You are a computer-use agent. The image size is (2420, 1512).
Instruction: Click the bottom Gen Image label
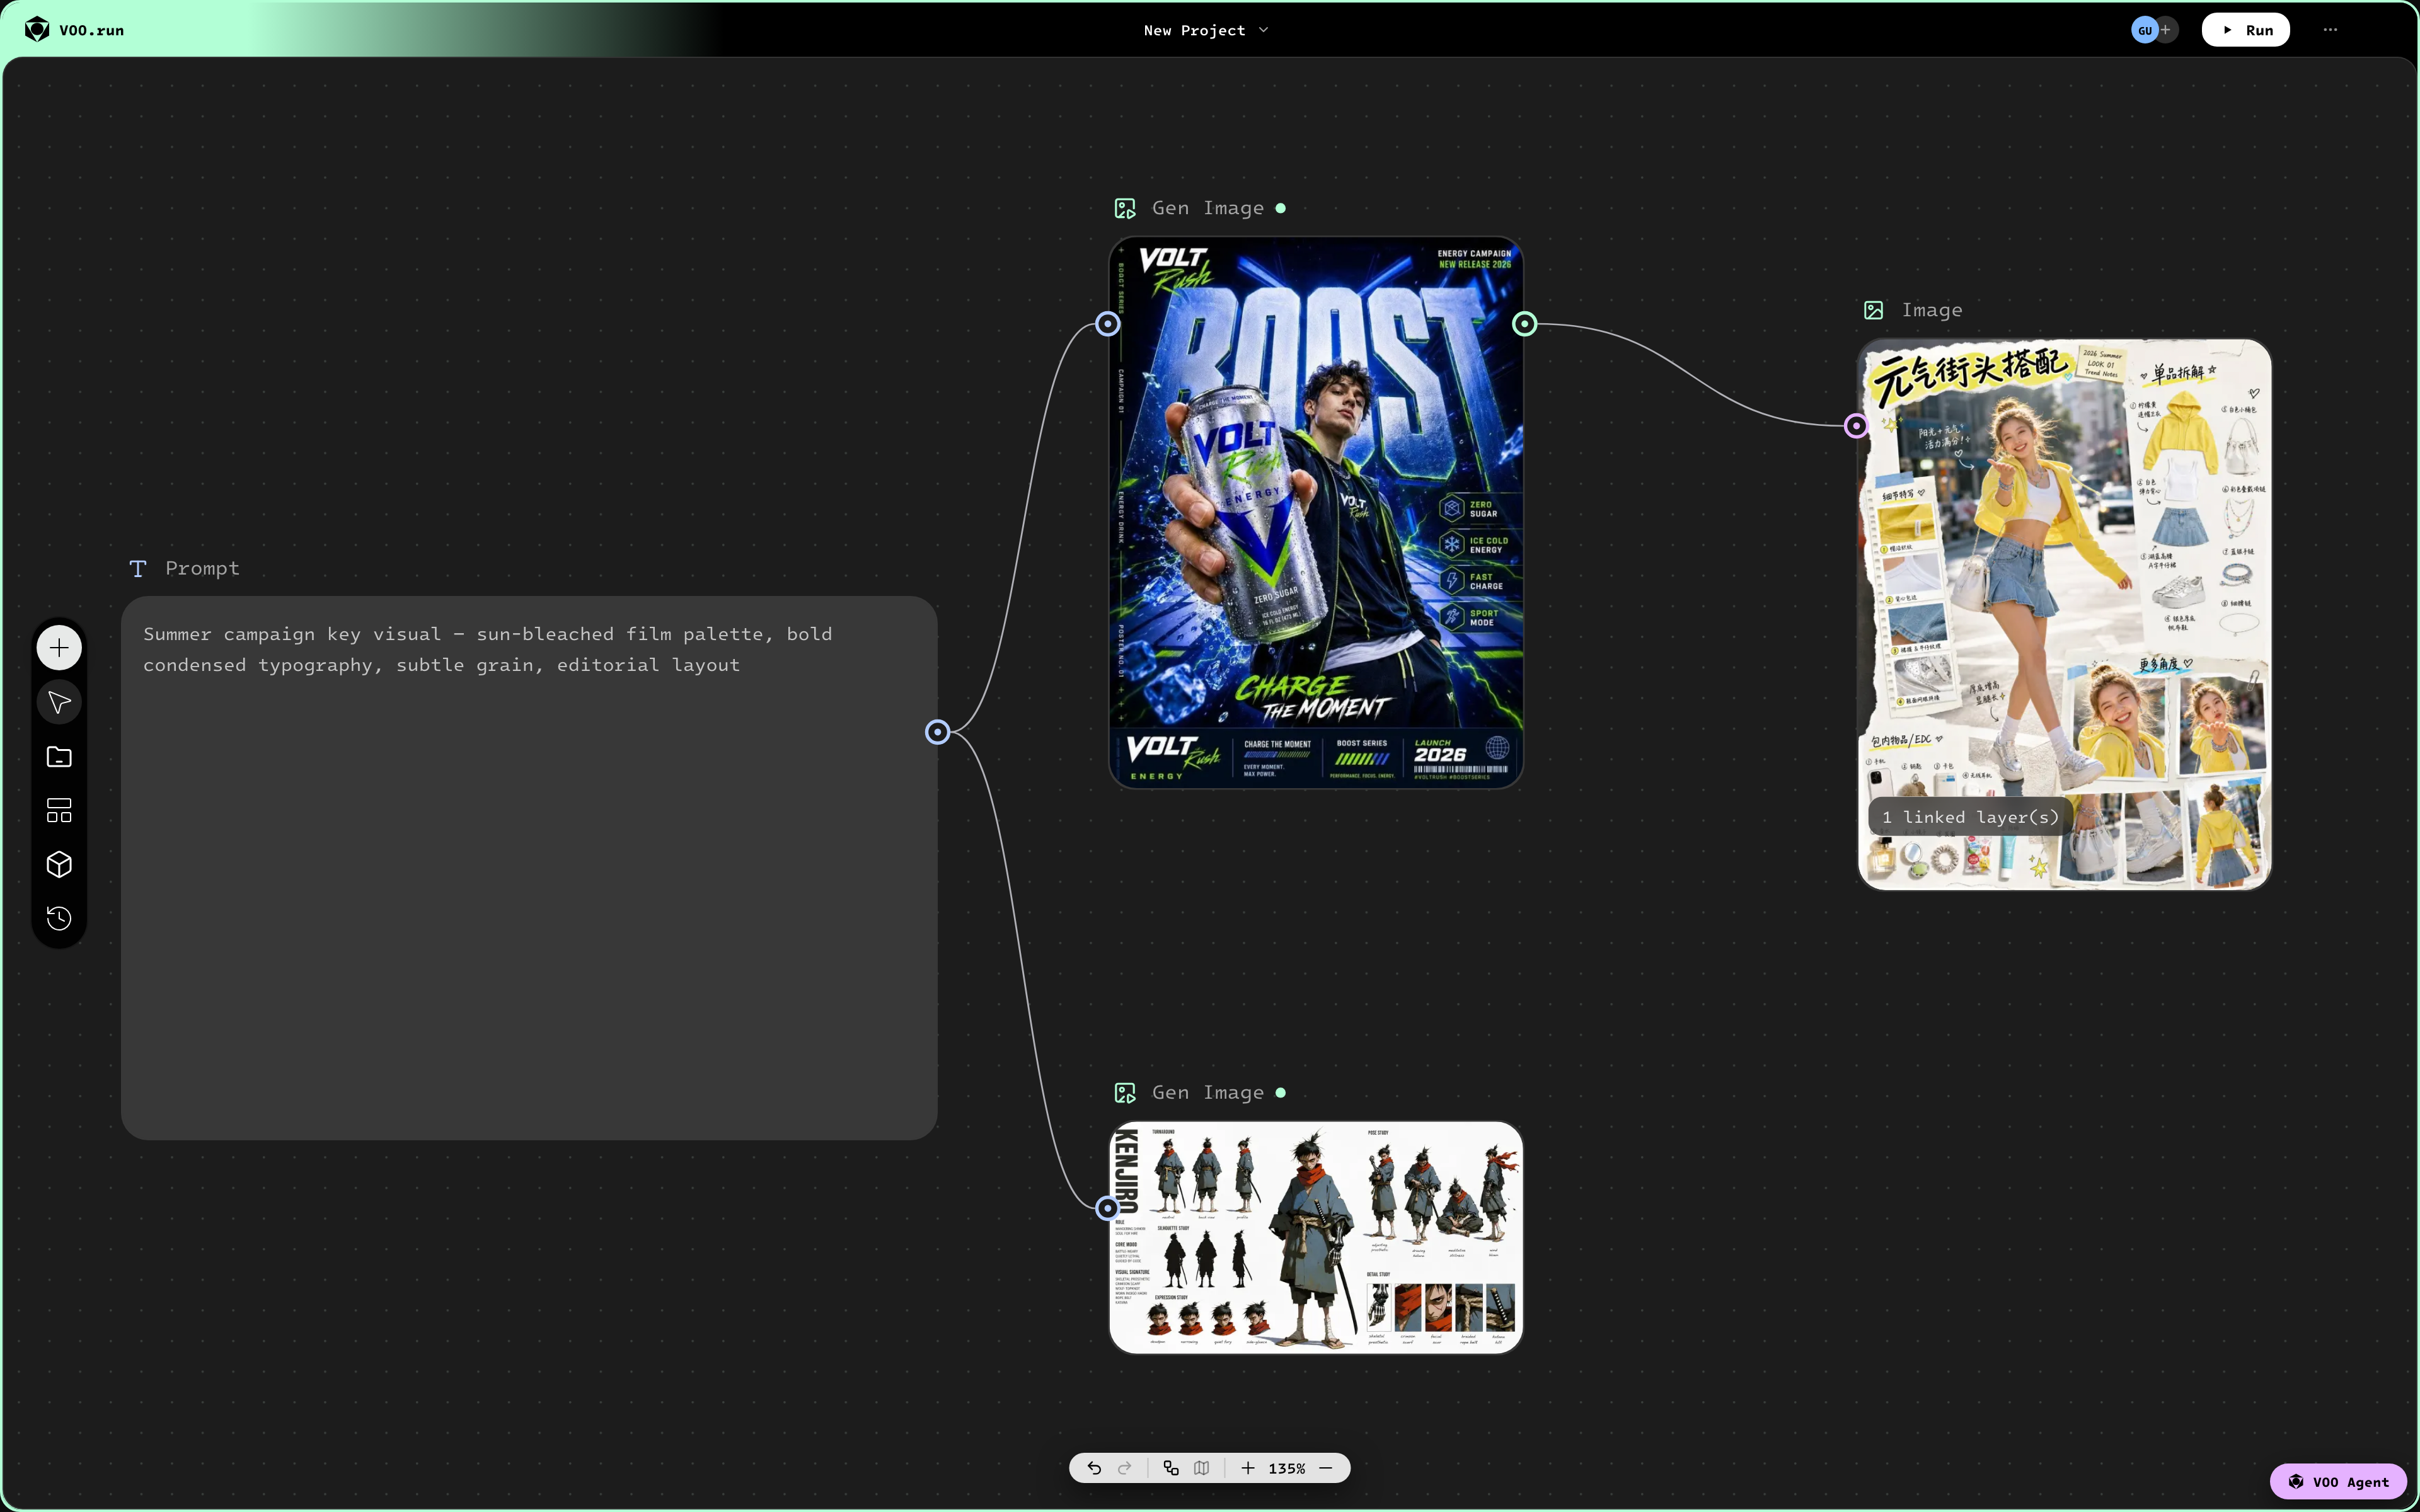(1208, 1093)
